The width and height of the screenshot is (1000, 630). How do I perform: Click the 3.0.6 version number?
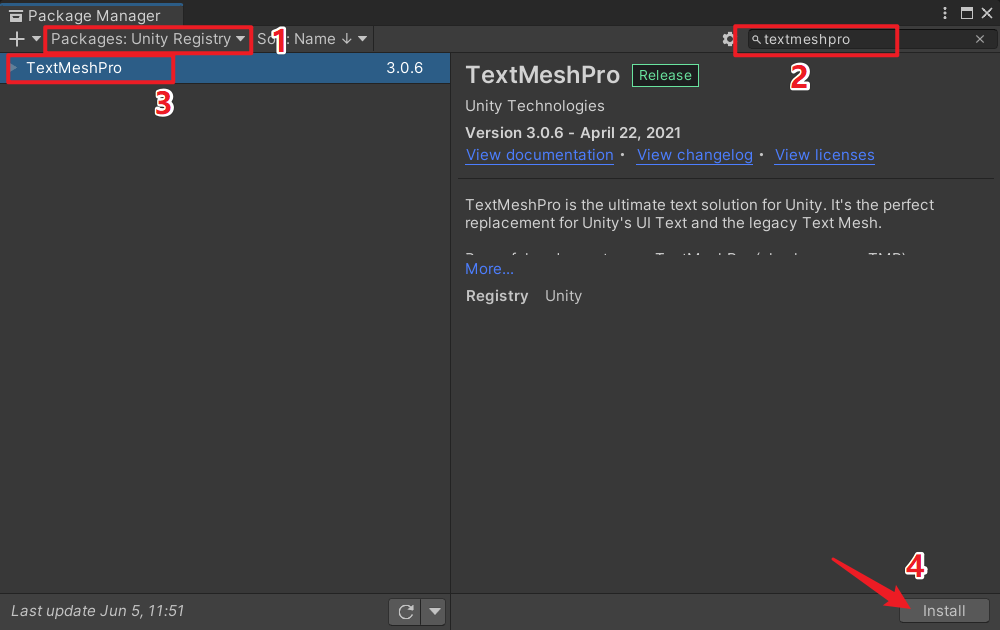(x=404, y=68)
